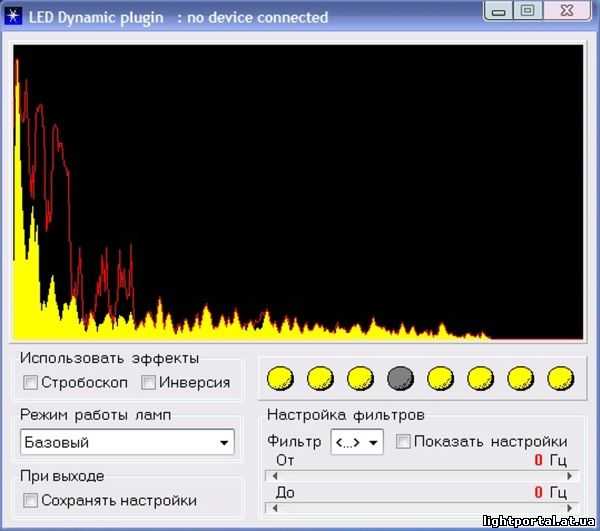The height and width of the screenshot is (531, 600).
Task: Click right arrow of the До slider
Action: [569, 508]
